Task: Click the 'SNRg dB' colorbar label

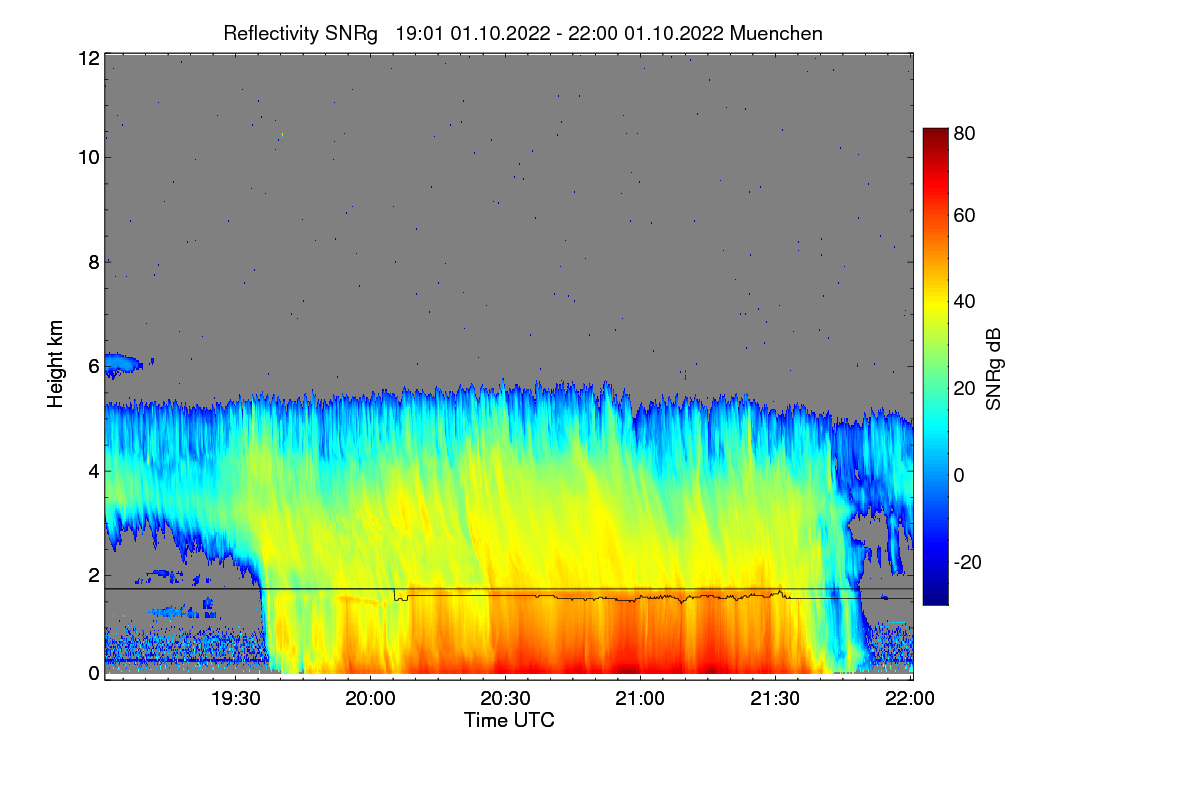Action: coord(993,369)
